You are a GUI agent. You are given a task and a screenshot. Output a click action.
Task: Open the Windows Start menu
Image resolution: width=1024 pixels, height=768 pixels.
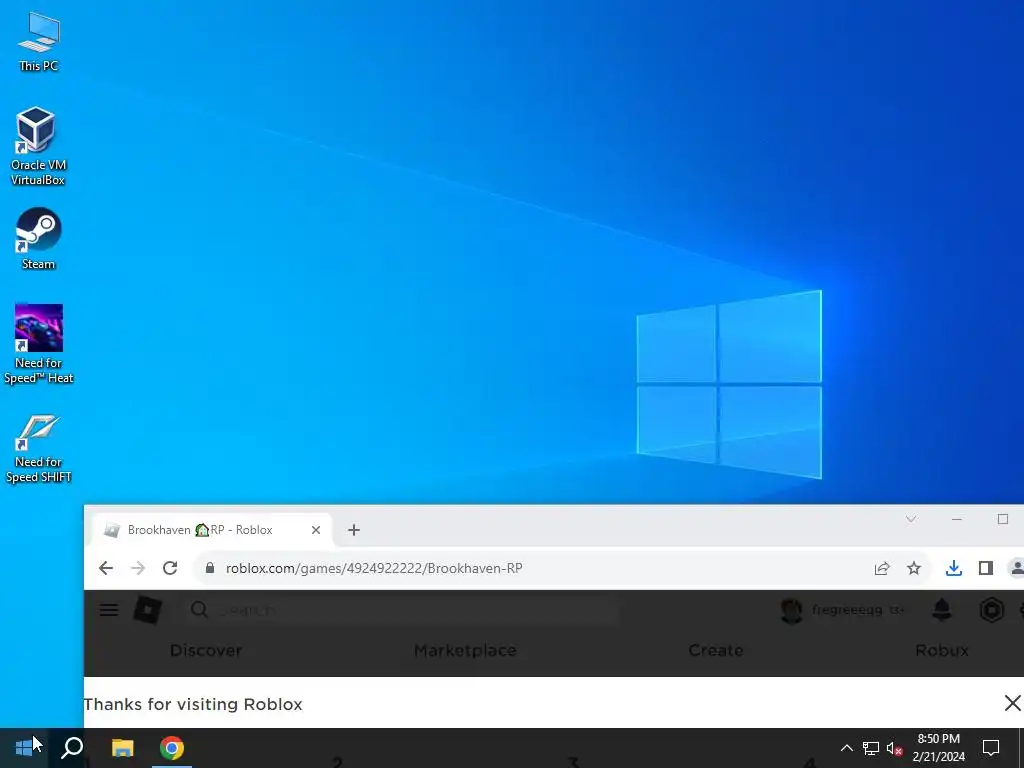pyautogui.click(x=24, y=748)
